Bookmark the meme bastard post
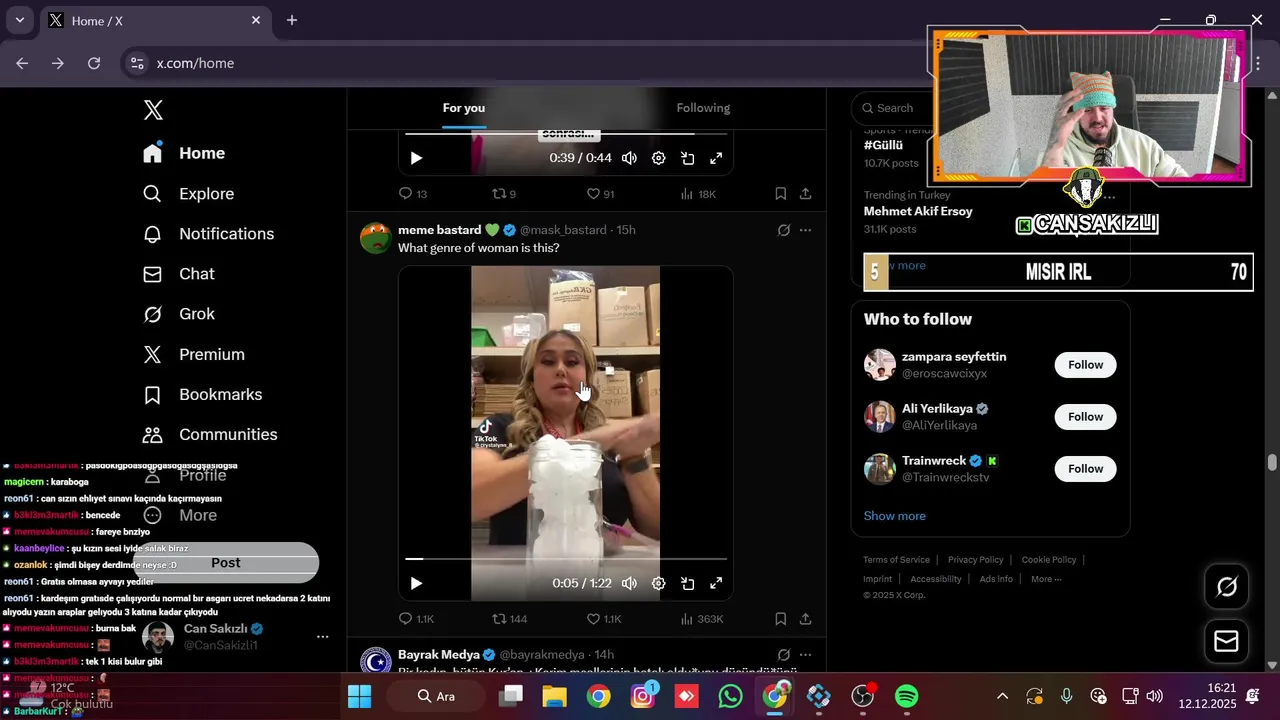 [780, 619]
